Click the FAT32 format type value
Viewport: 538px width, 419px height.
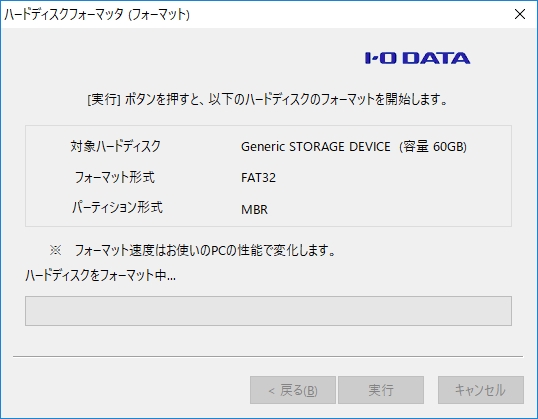point(258,178)
